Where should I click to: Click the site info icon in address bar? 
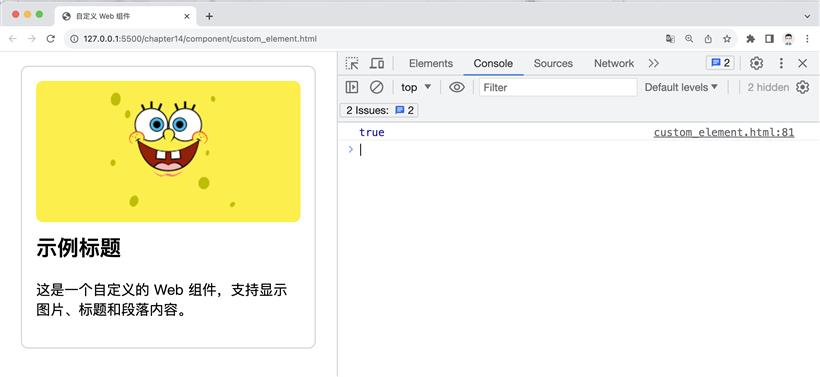74,39
